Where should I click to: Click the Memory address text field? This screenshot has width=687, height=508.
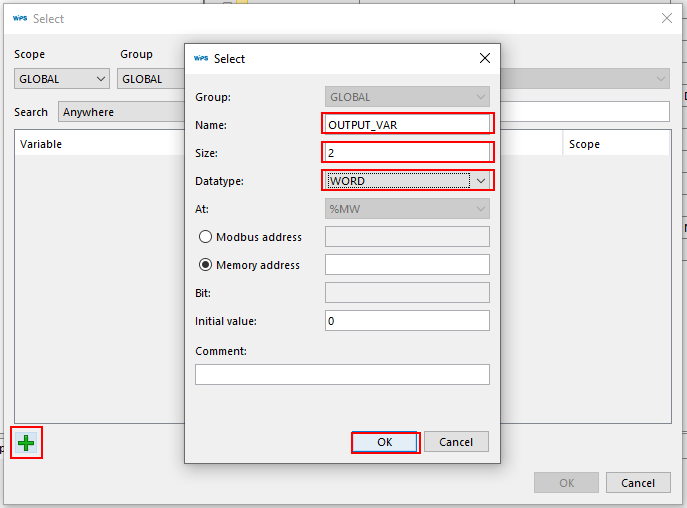tap(407, 265)
